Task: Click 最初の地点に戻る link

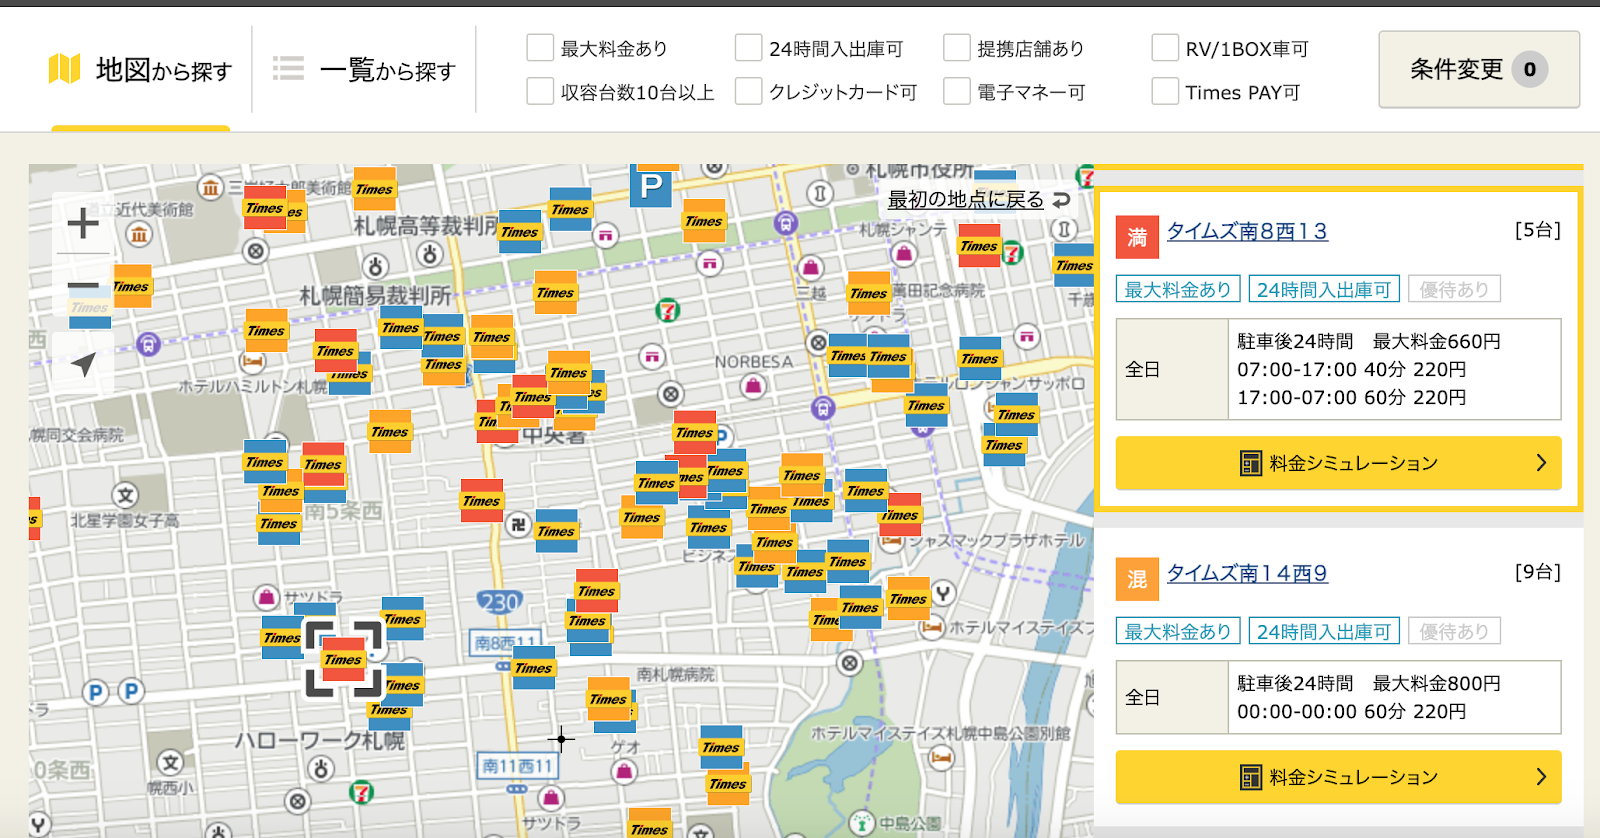Action: pyautogui.click(x=965, y=200)
